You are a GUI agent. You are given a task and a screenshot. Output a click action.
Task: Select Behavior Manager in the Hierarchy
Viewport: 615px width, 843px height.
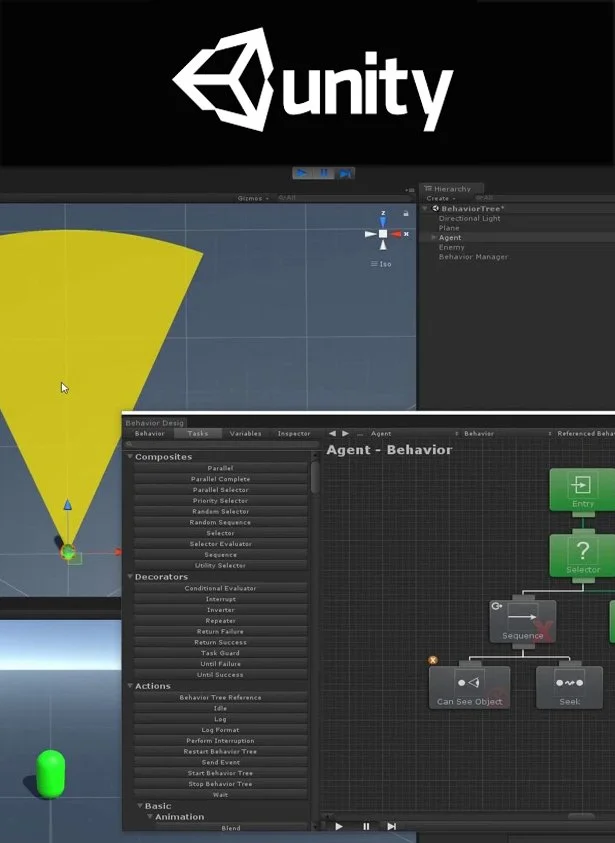click(473, 257)
